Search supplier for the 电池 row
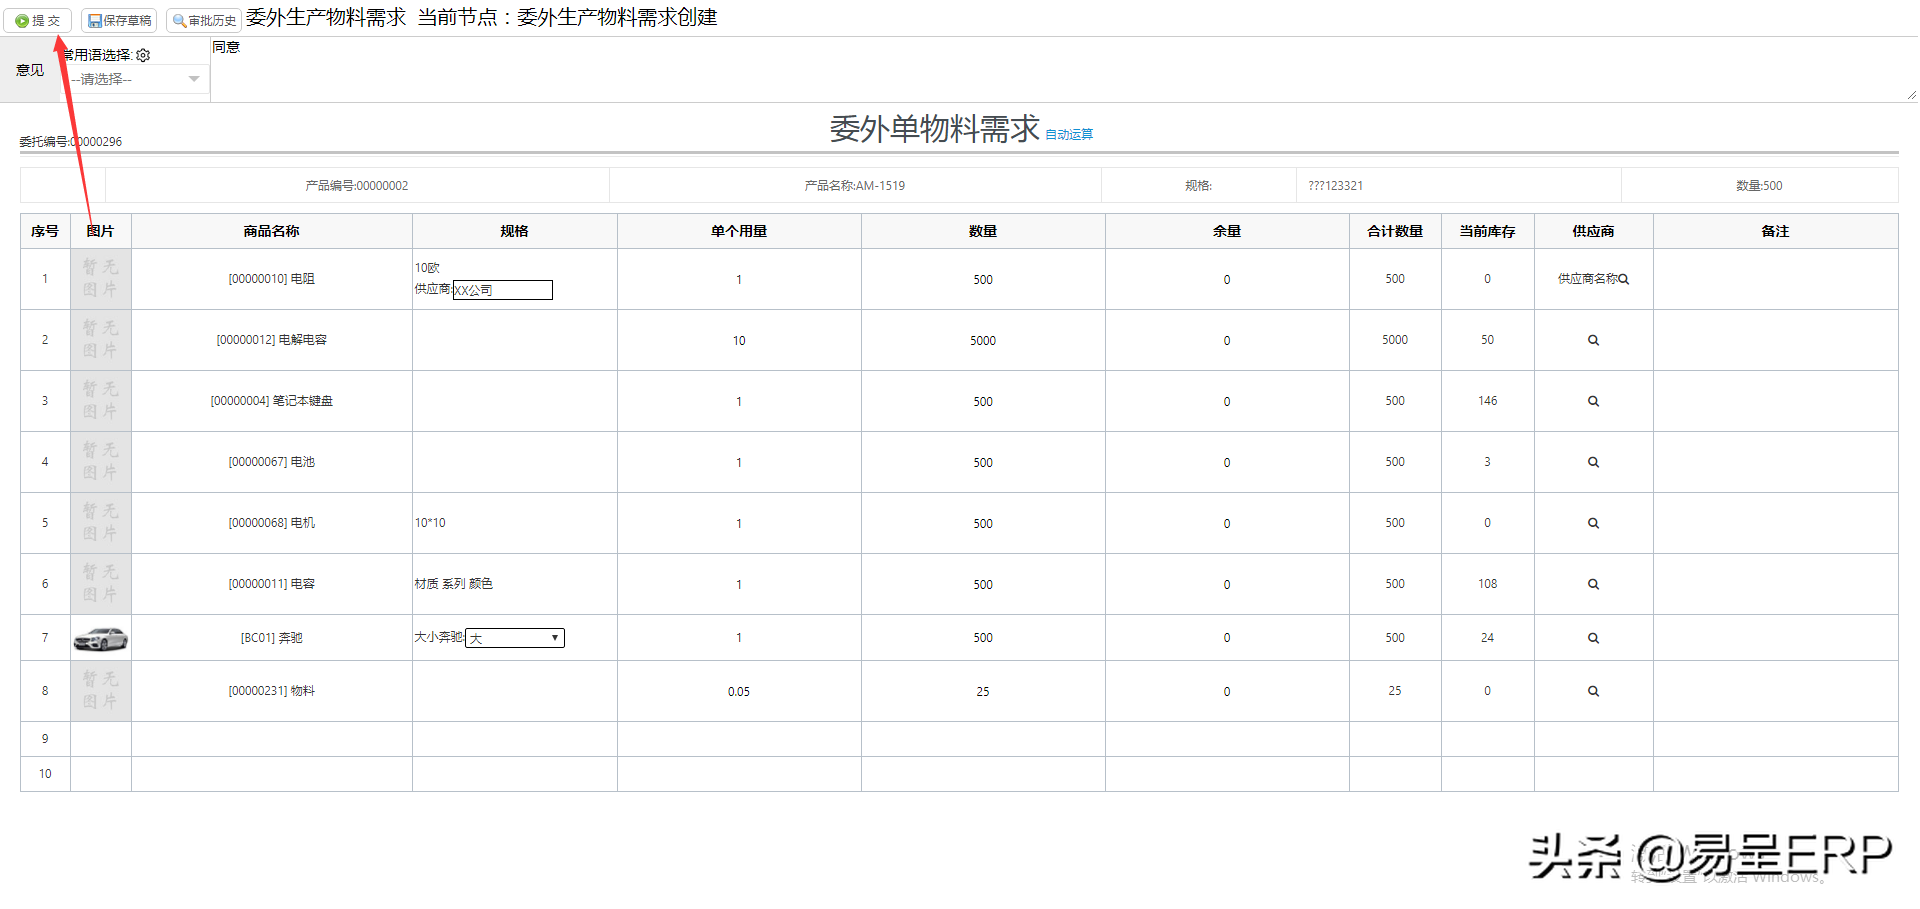The height and width of the screenshot is (909, 1920). tap(1593, 462)
